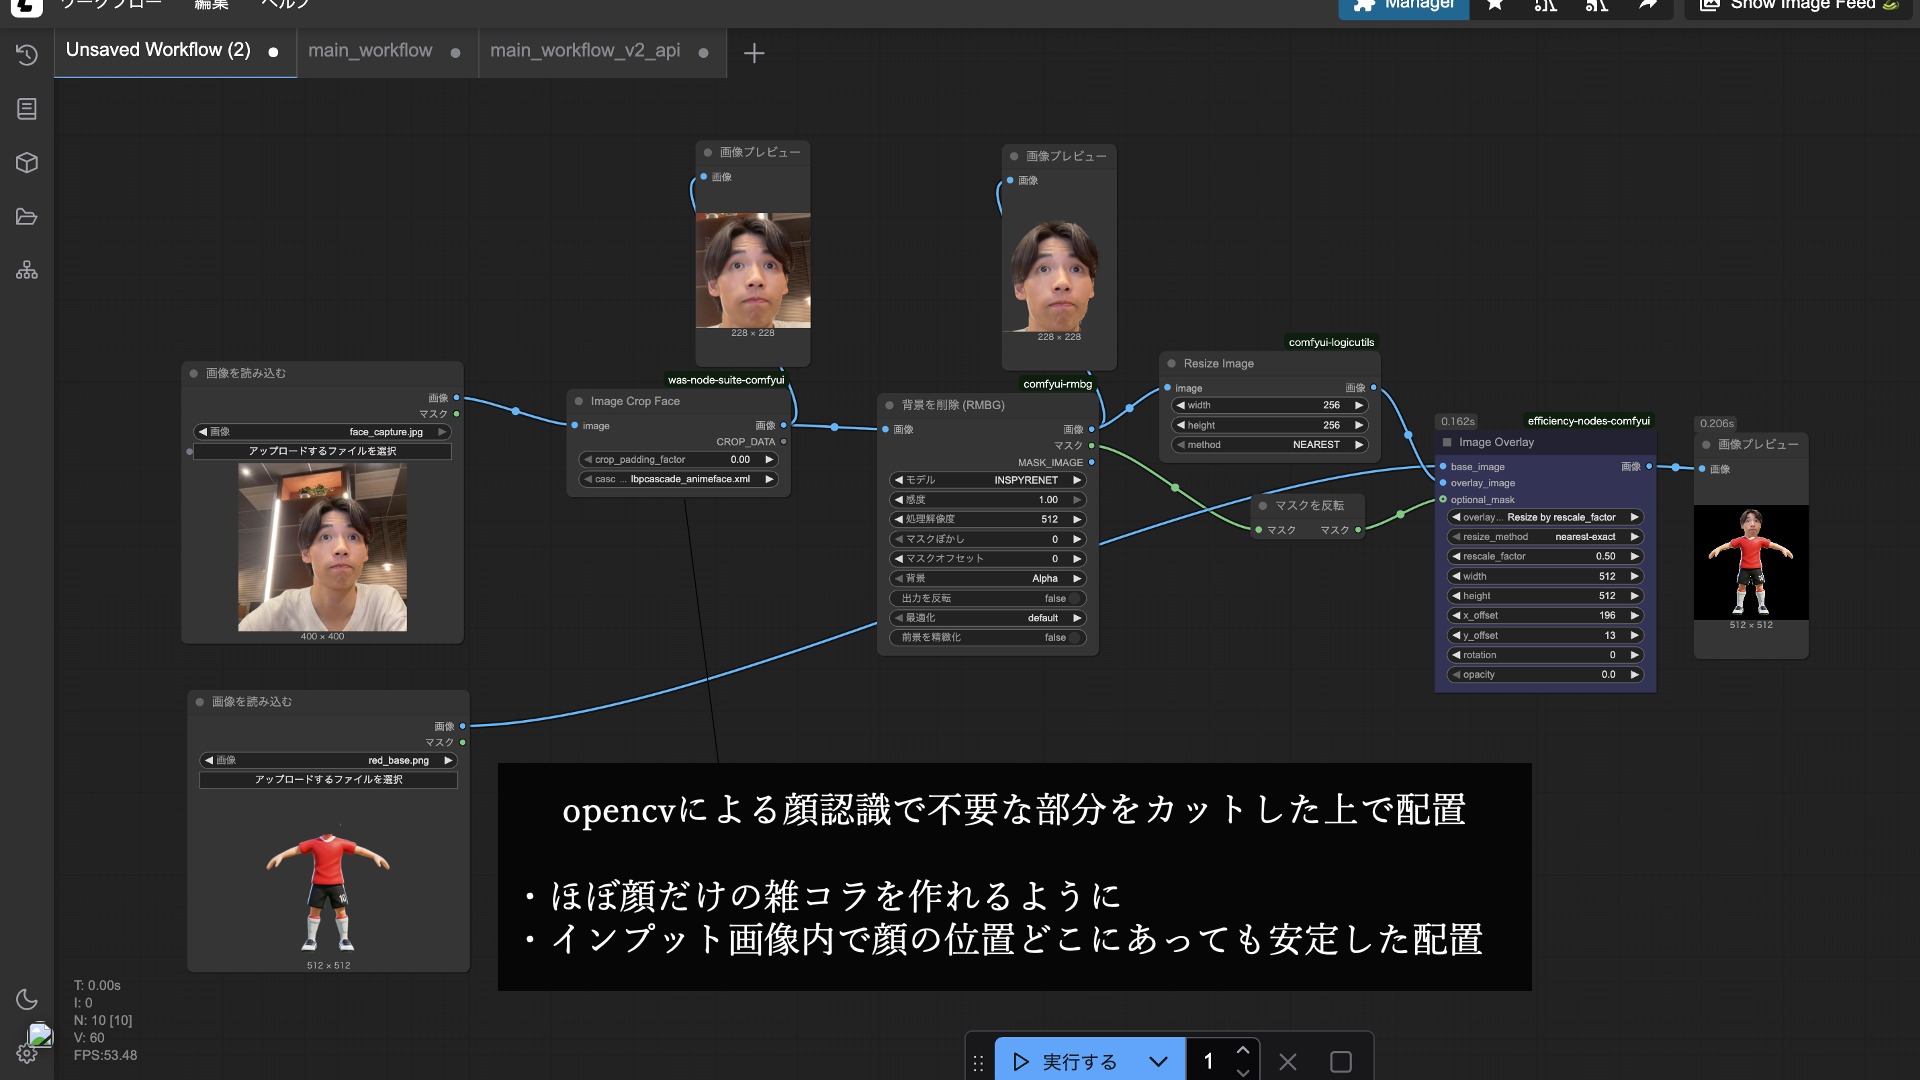Click upload file button under red_base.png
Screen dimensions: 1920x1080
(328, 779)
